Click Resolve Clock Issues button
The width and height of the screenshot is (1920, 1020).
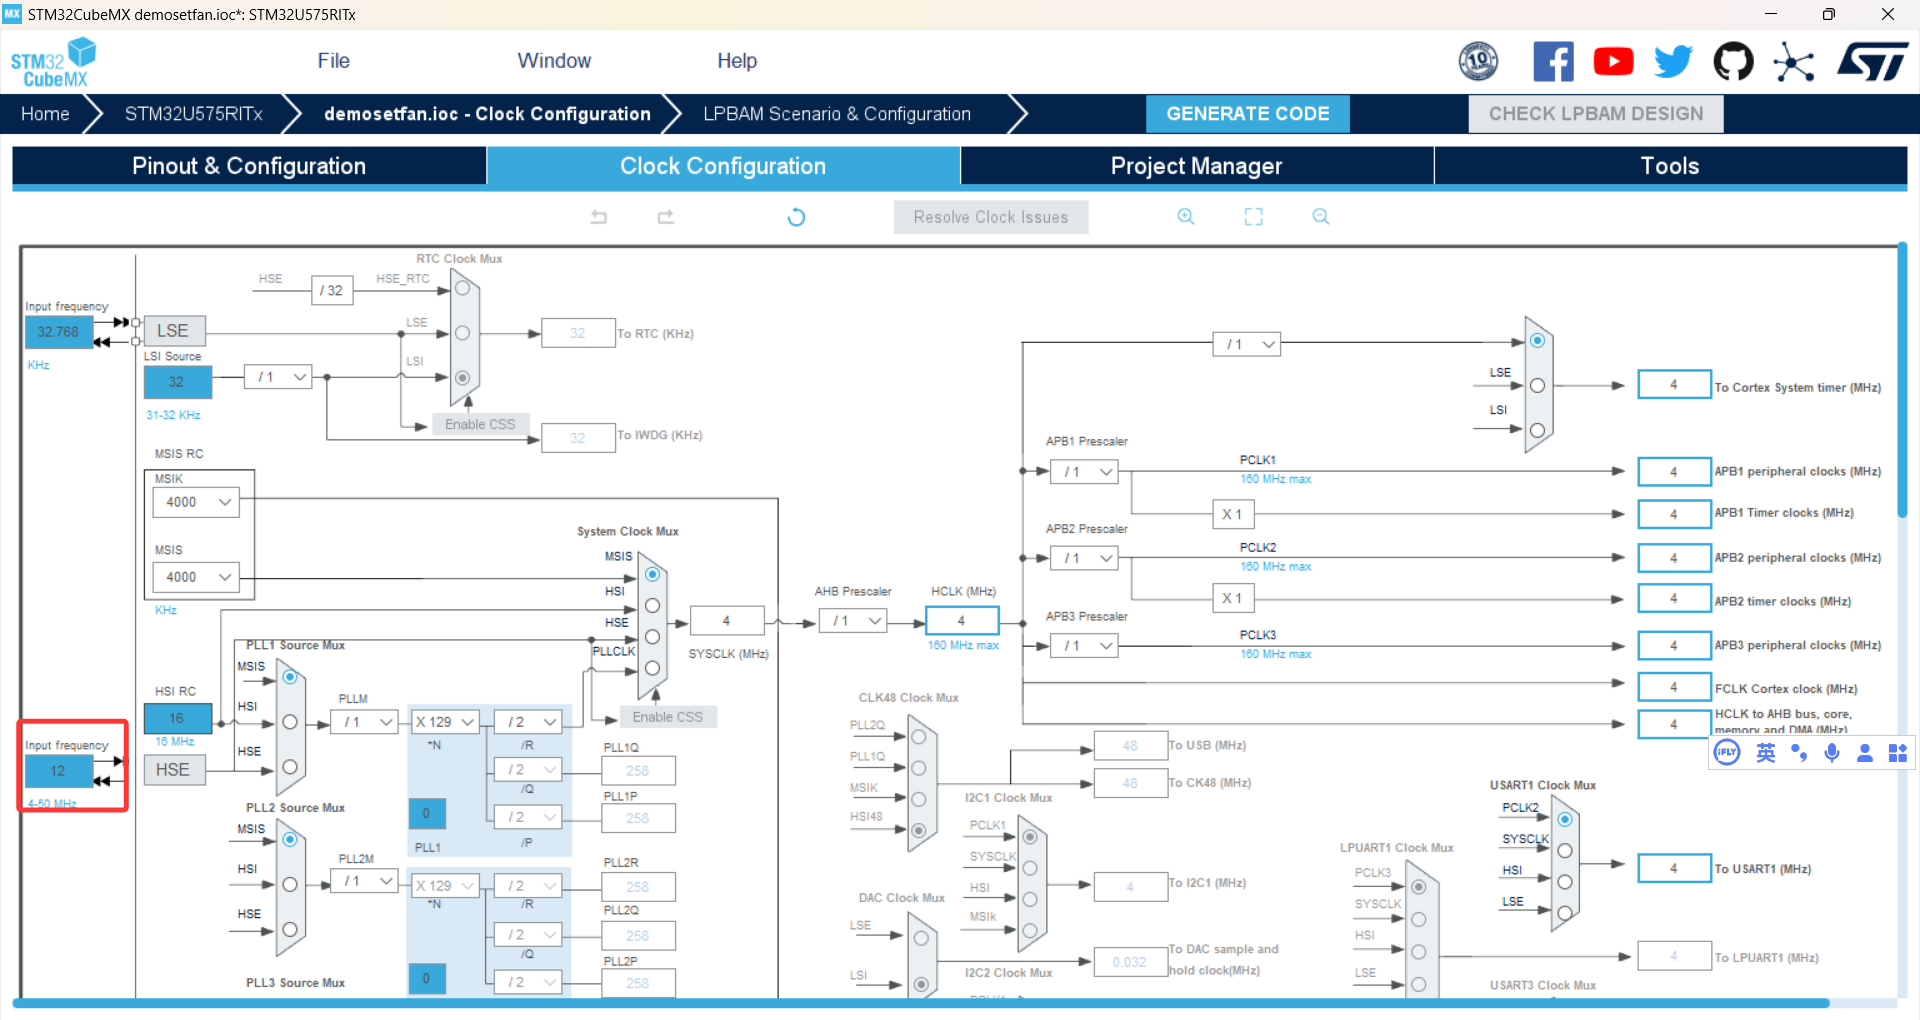991,217
